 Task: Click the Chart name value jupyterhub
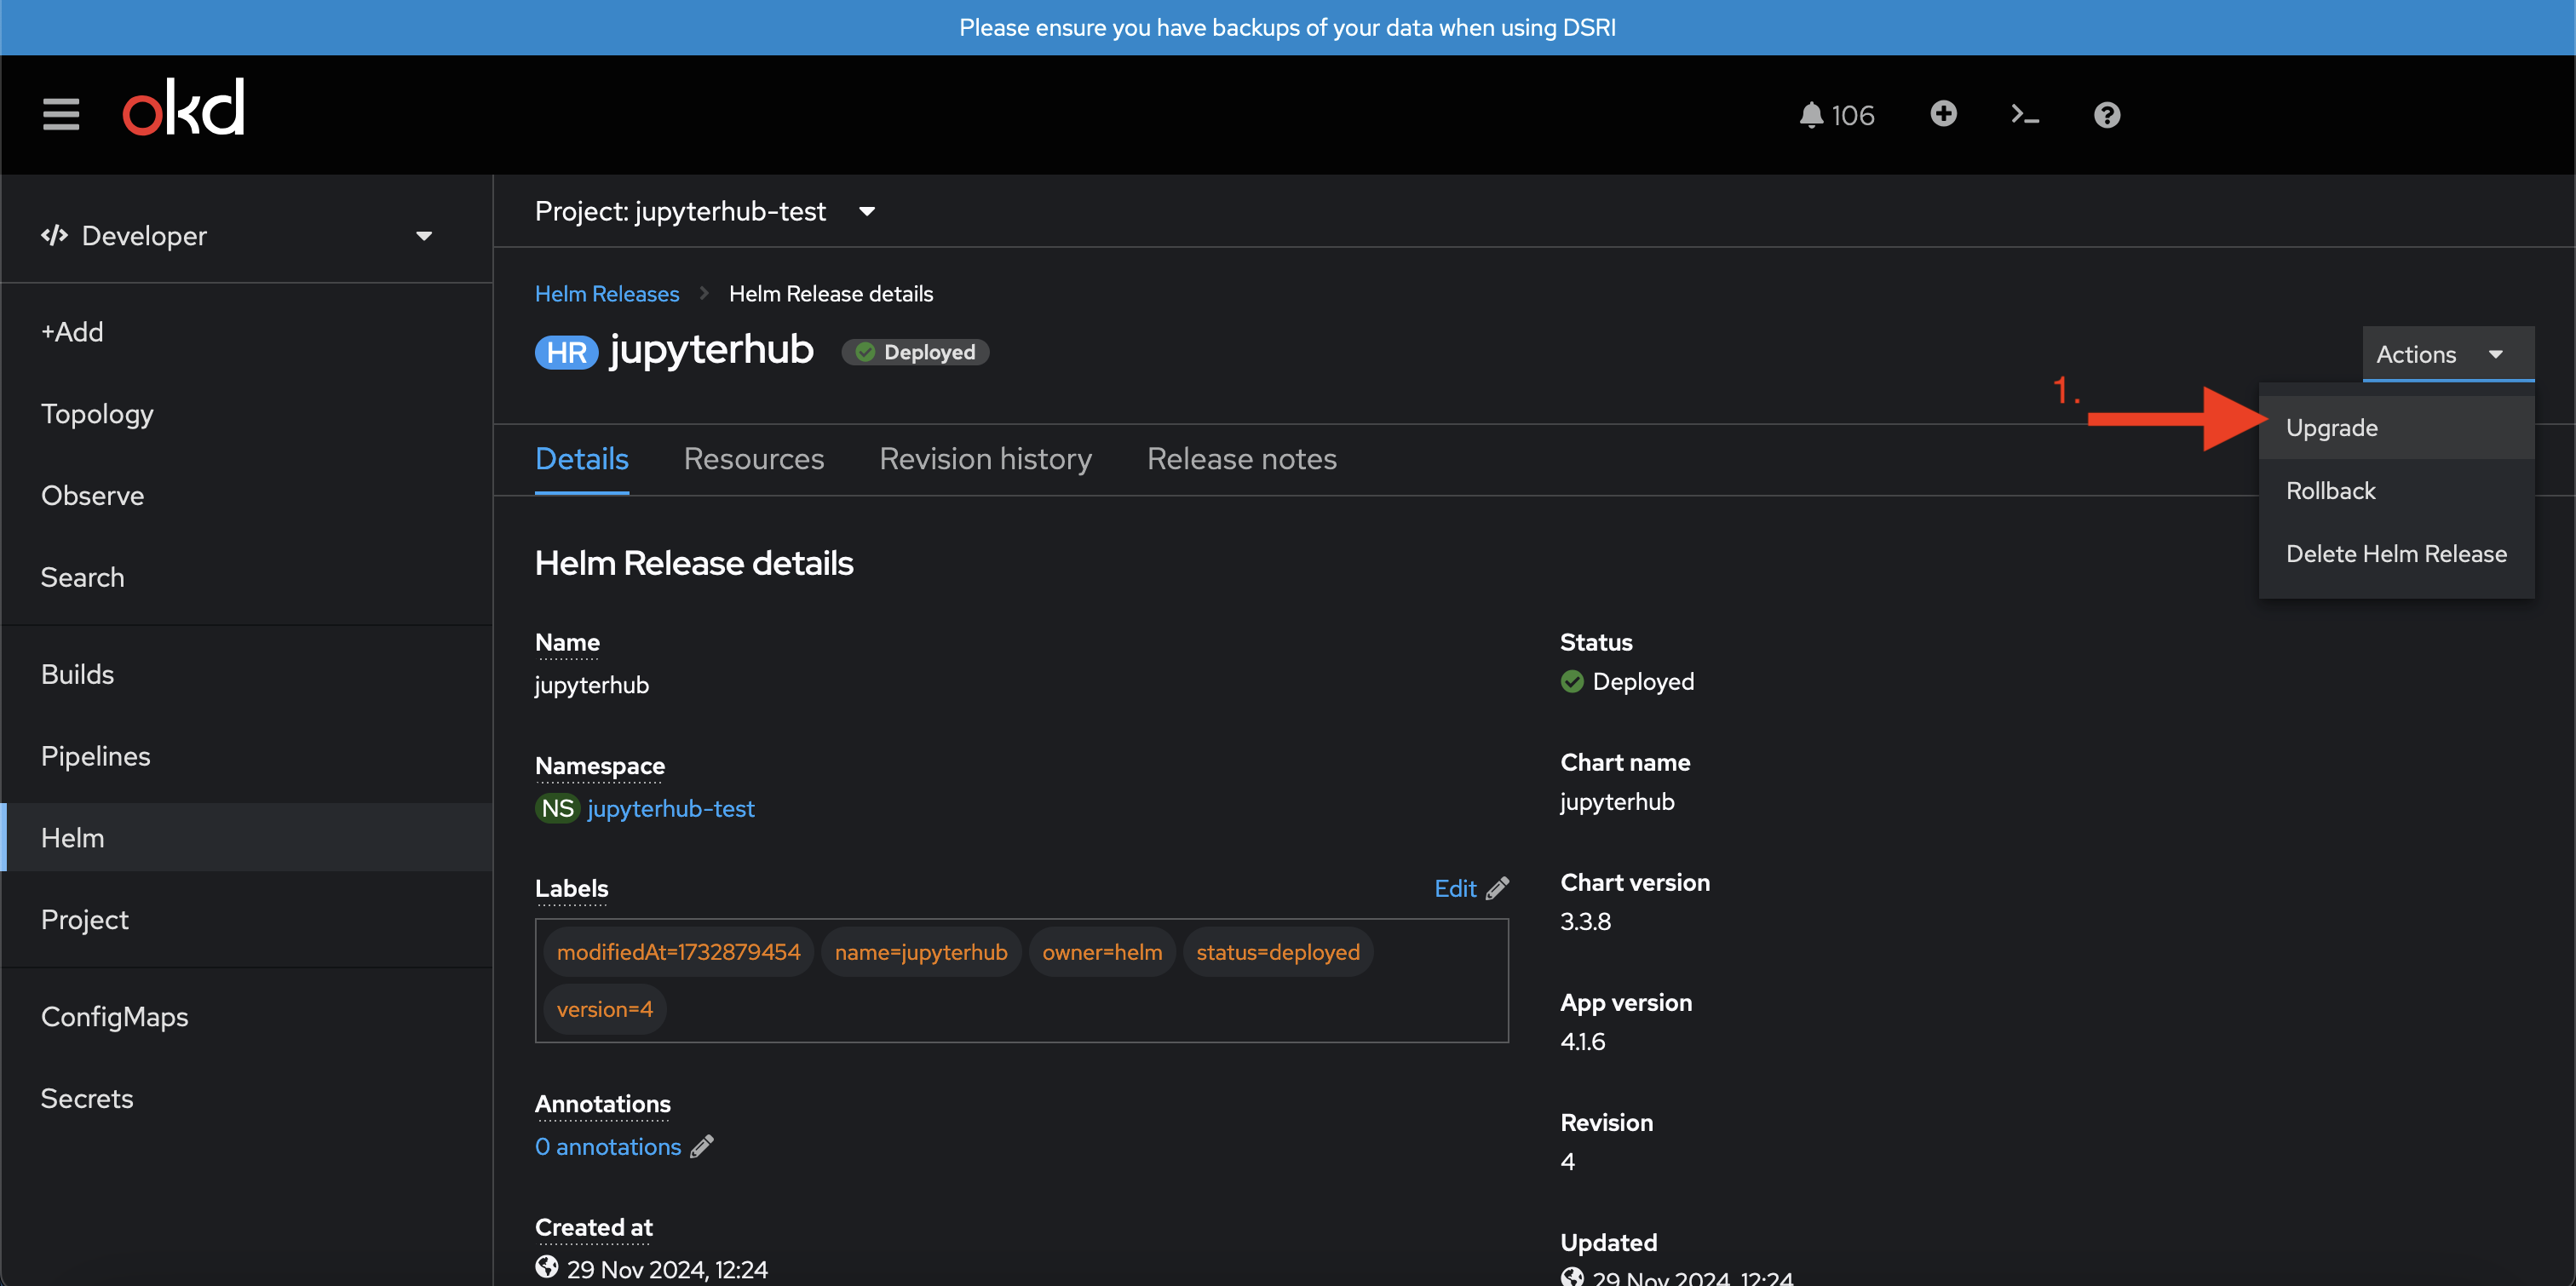tap(1617, 802)
